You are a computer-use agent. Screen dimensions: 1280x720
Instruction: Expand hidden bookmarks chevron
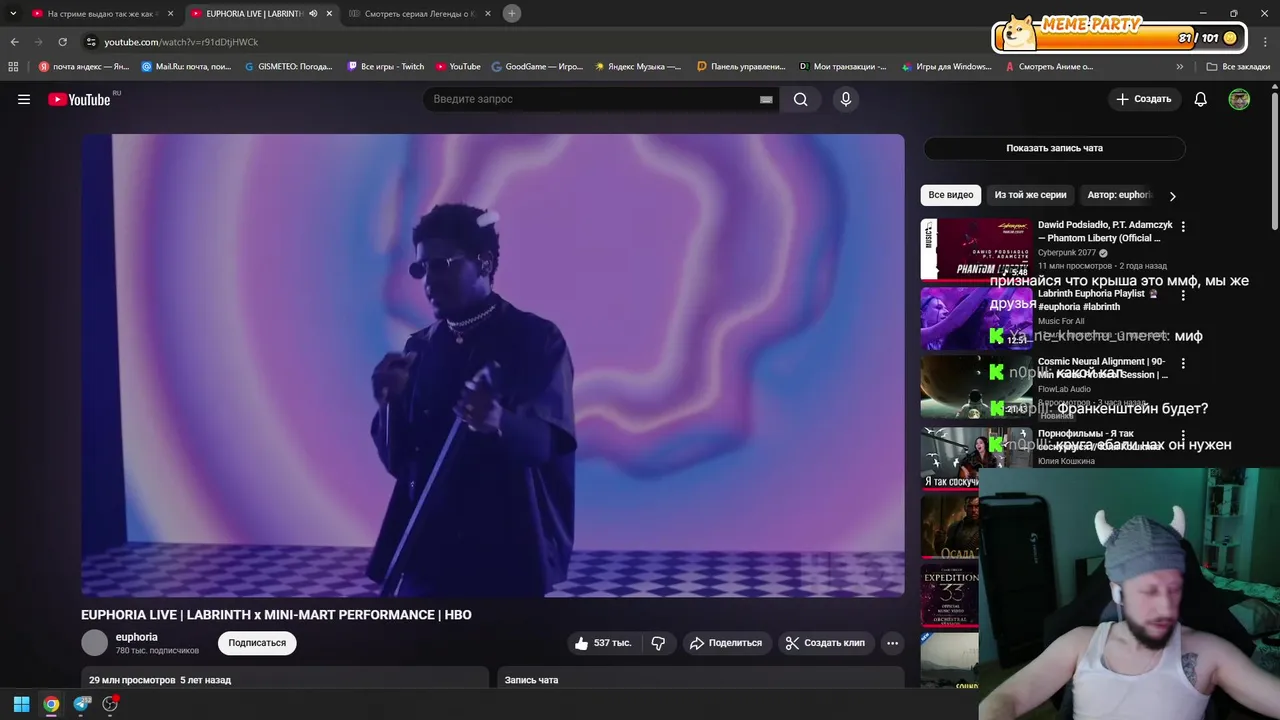click(1180, 67)
